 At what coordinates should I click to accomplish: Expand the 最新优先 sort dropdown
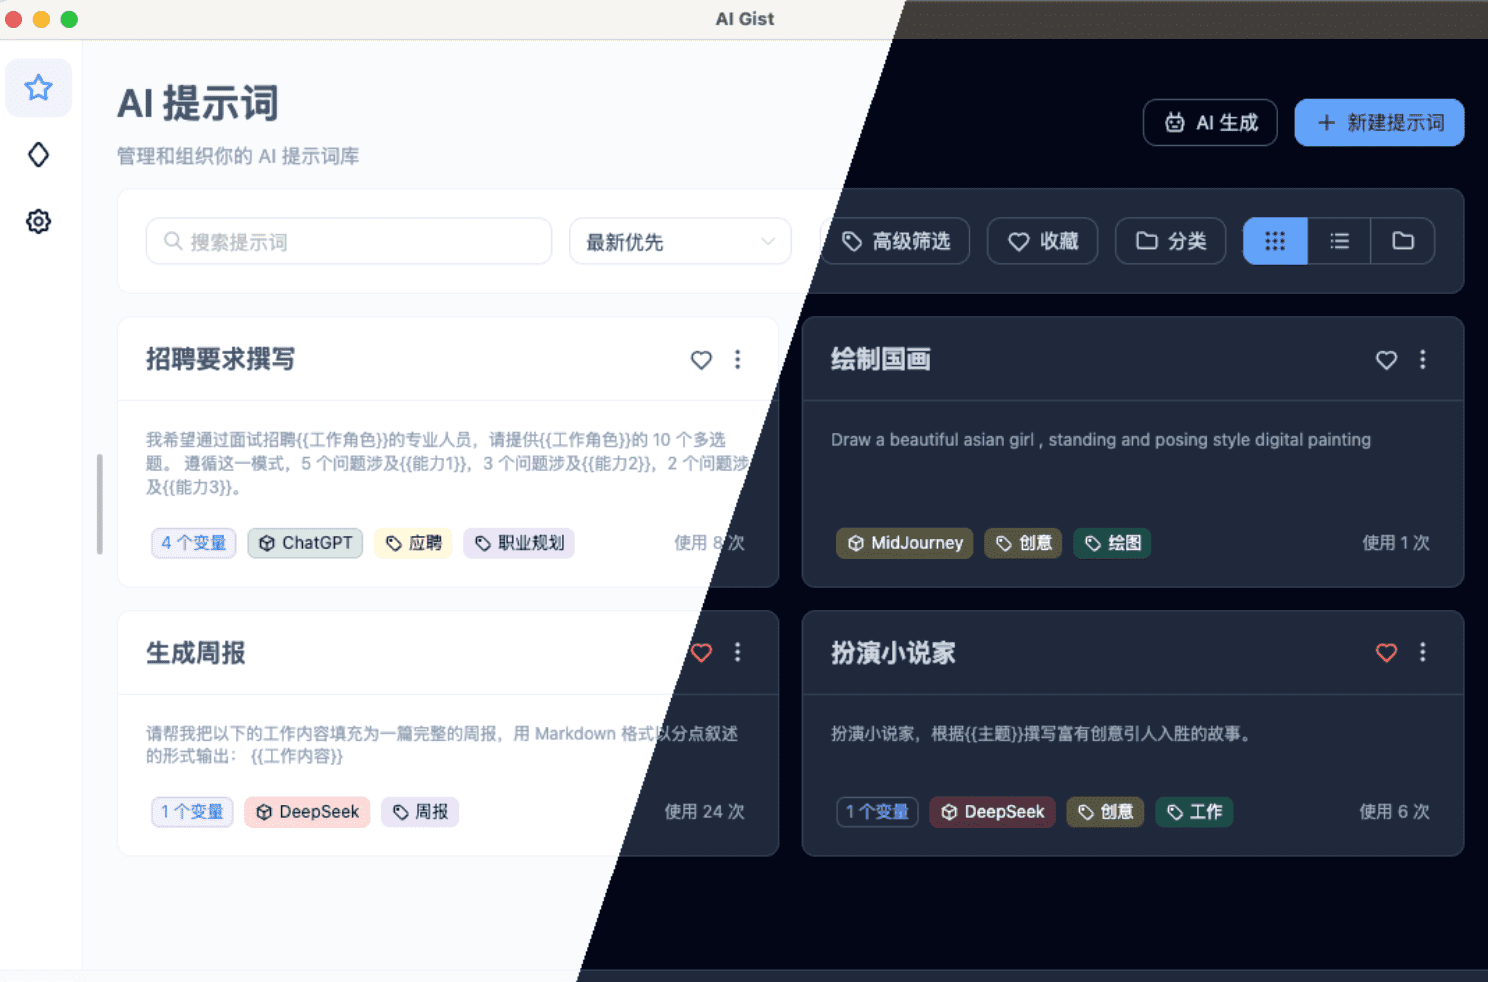(x=680, y=242)
